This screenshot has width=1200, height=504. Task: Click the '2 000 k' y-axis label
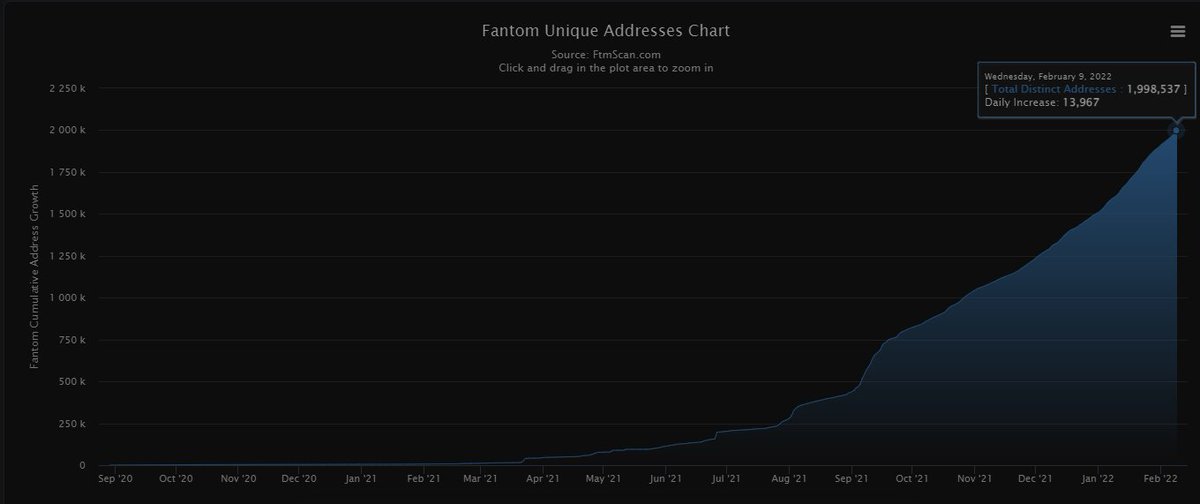tap(66, 131)
